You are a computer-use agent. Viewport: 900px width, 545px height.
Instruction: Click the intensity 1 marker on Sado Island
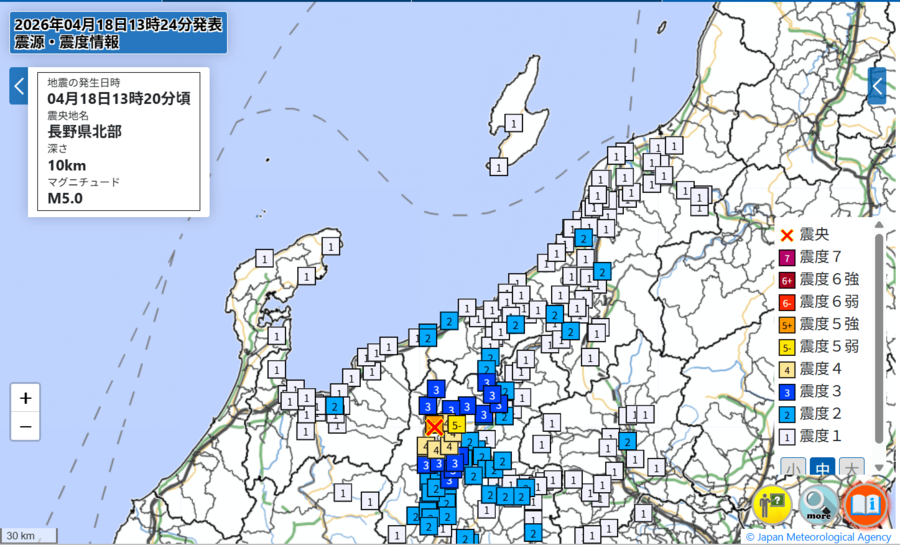tap(513, 123)
